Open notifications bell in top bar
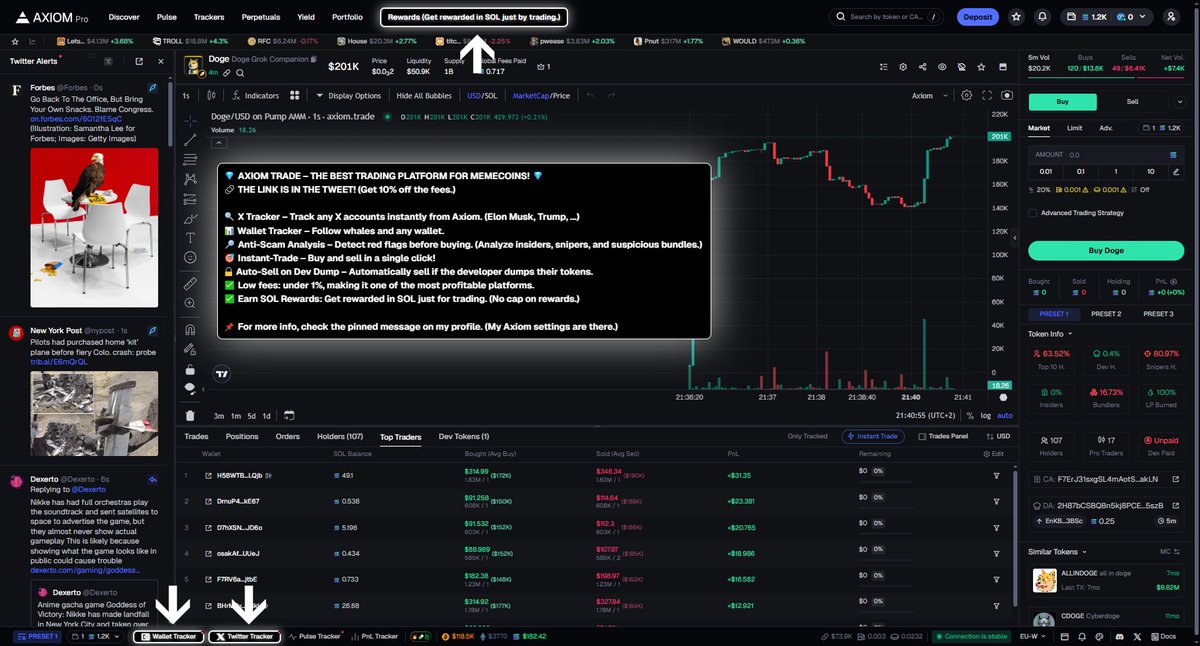 pyautogui.click(x=1043, y=17)
